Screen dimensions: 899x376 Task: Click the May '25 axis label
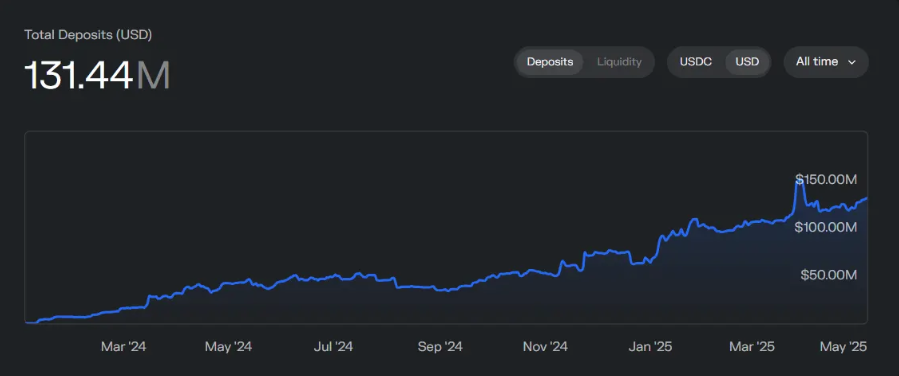coord(843,347)
